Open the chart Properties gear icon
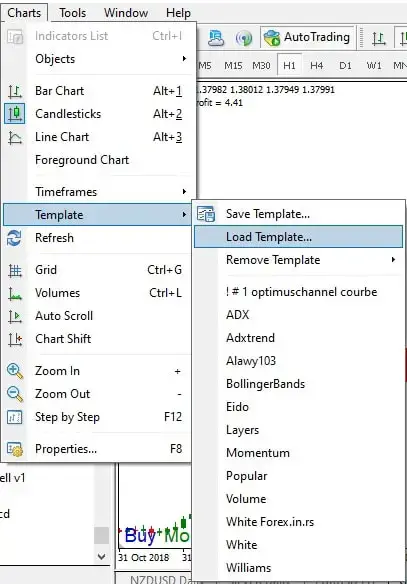This screenshot has height=584, width=407. pyautogui.click(x=15, y=449)
